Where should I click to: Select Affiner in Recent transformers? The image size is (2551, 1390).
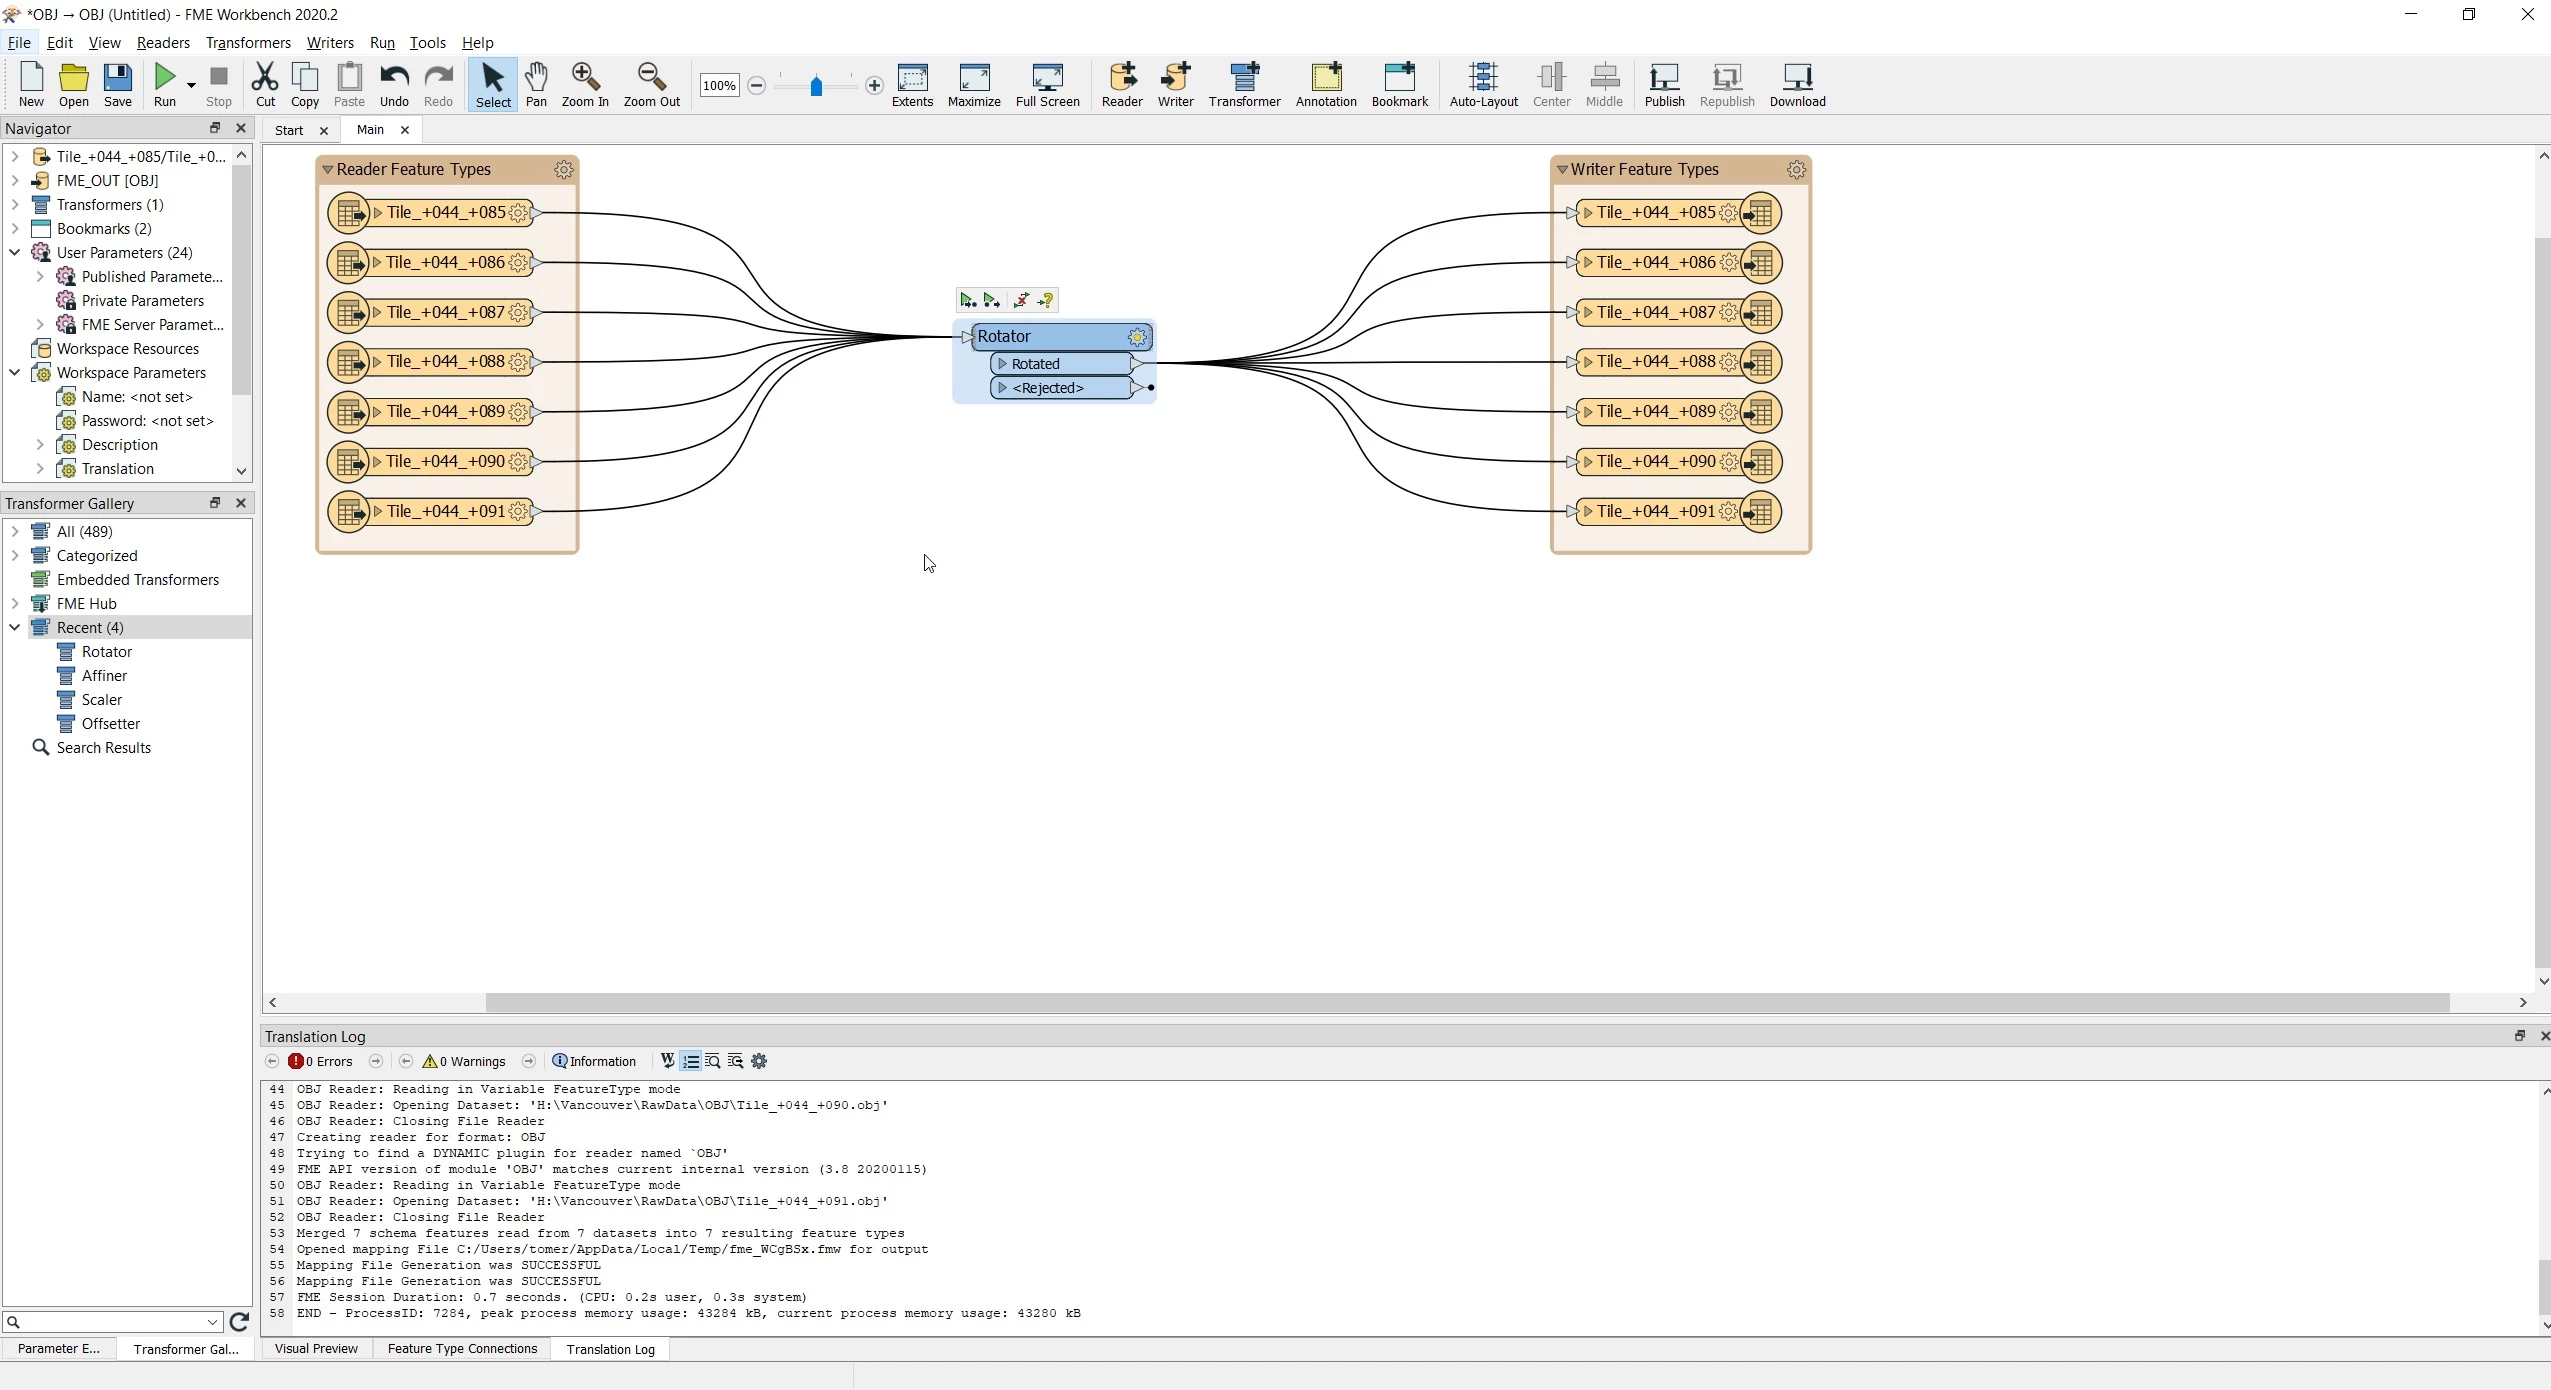pos(104,676)
